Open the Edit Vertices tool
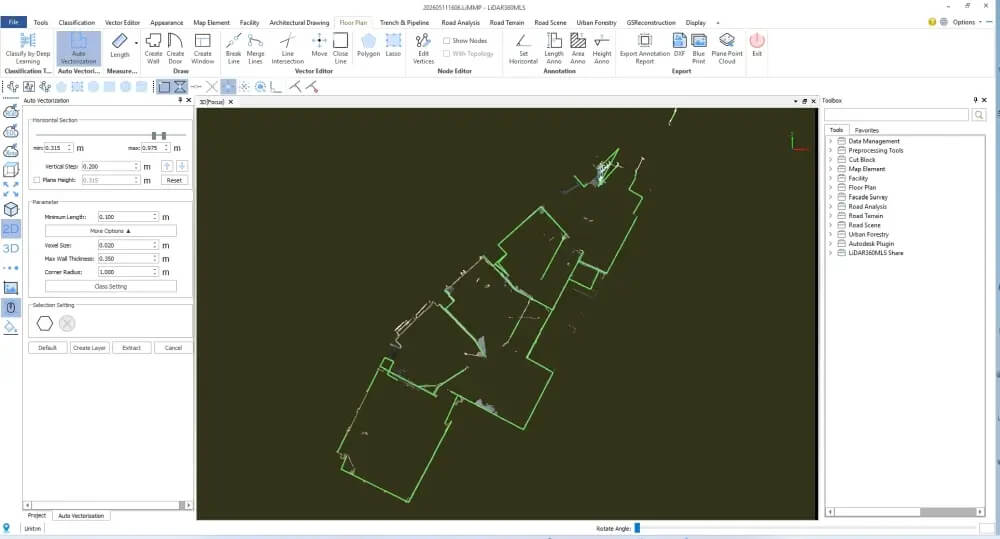This screenshot has width=1000, height=539. point(423,48)
